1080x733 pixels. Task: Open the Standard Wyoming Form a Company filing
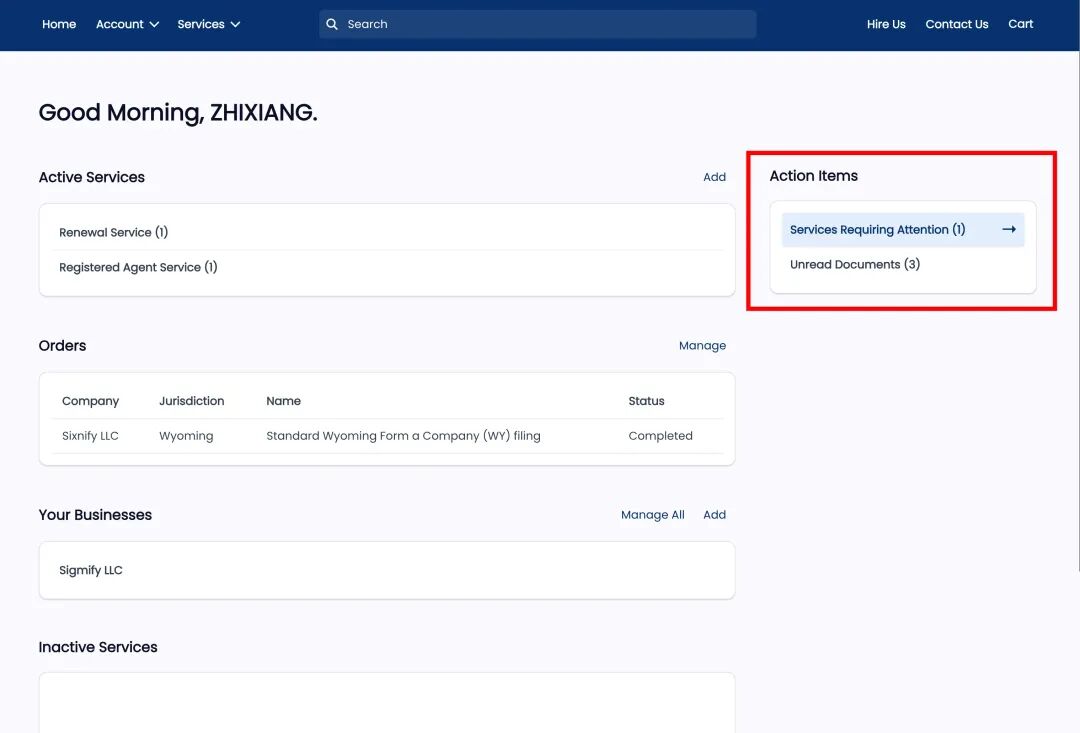click(x=403, y=436)
